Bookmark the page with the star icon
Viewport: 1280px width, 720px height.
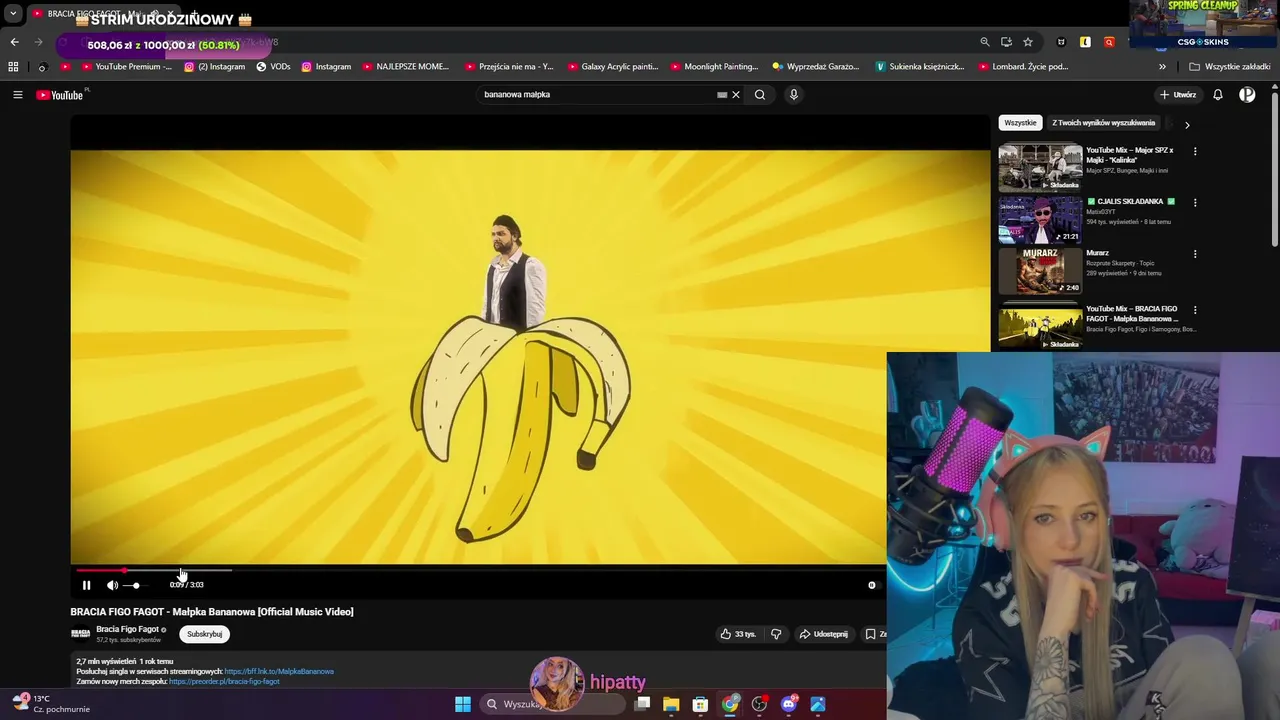click(x=1028, y=42)
